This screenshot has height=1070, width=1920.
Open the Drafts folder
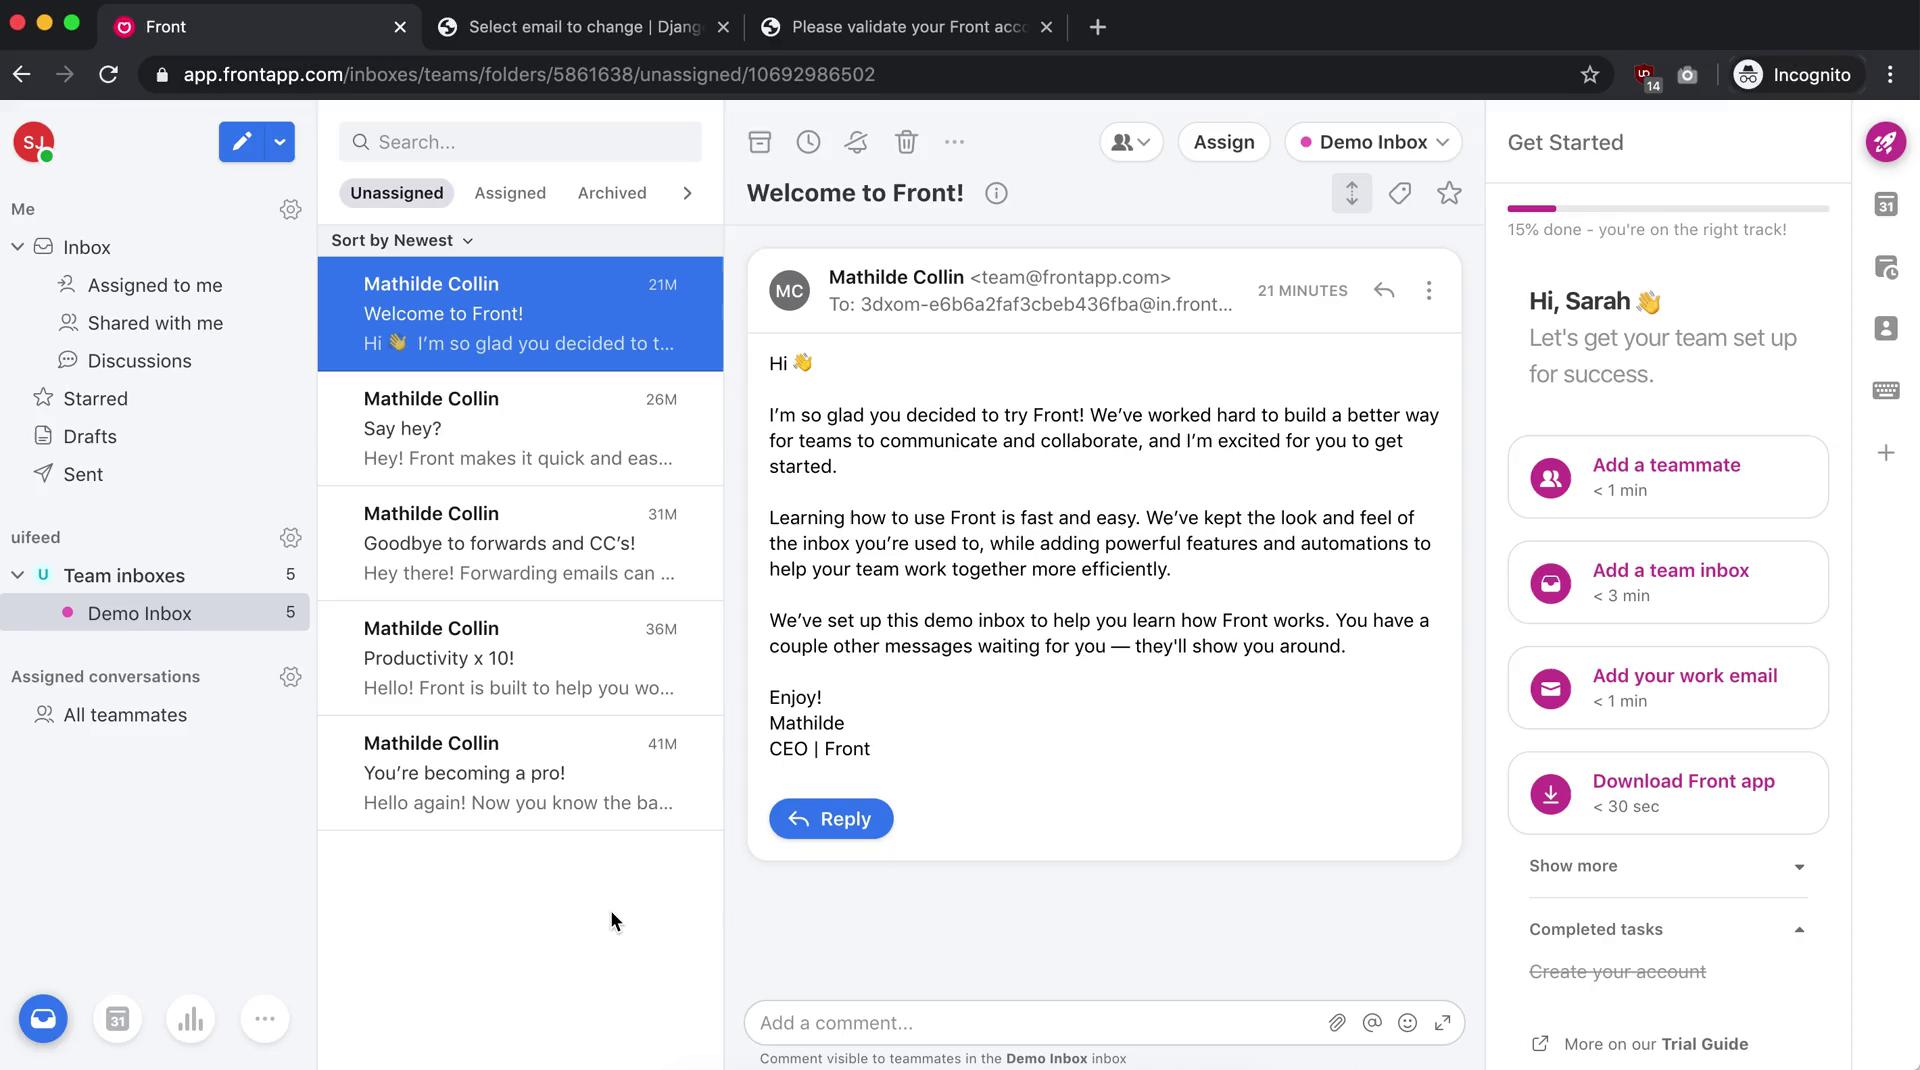(89, 437)
